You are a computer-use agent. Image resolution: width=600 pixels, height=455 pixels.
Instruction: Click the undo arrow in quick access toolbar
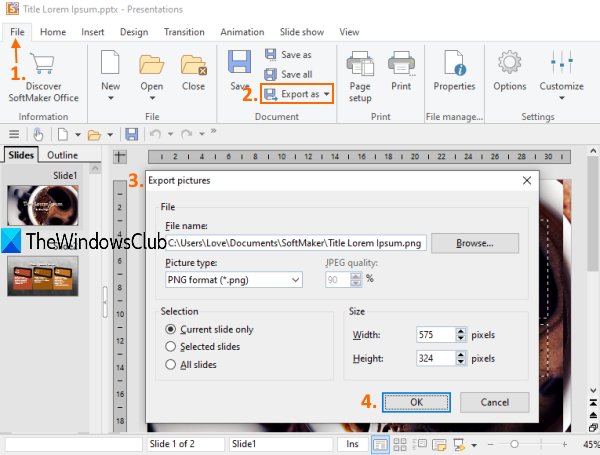pyautogui.click(x=155, y=134)
